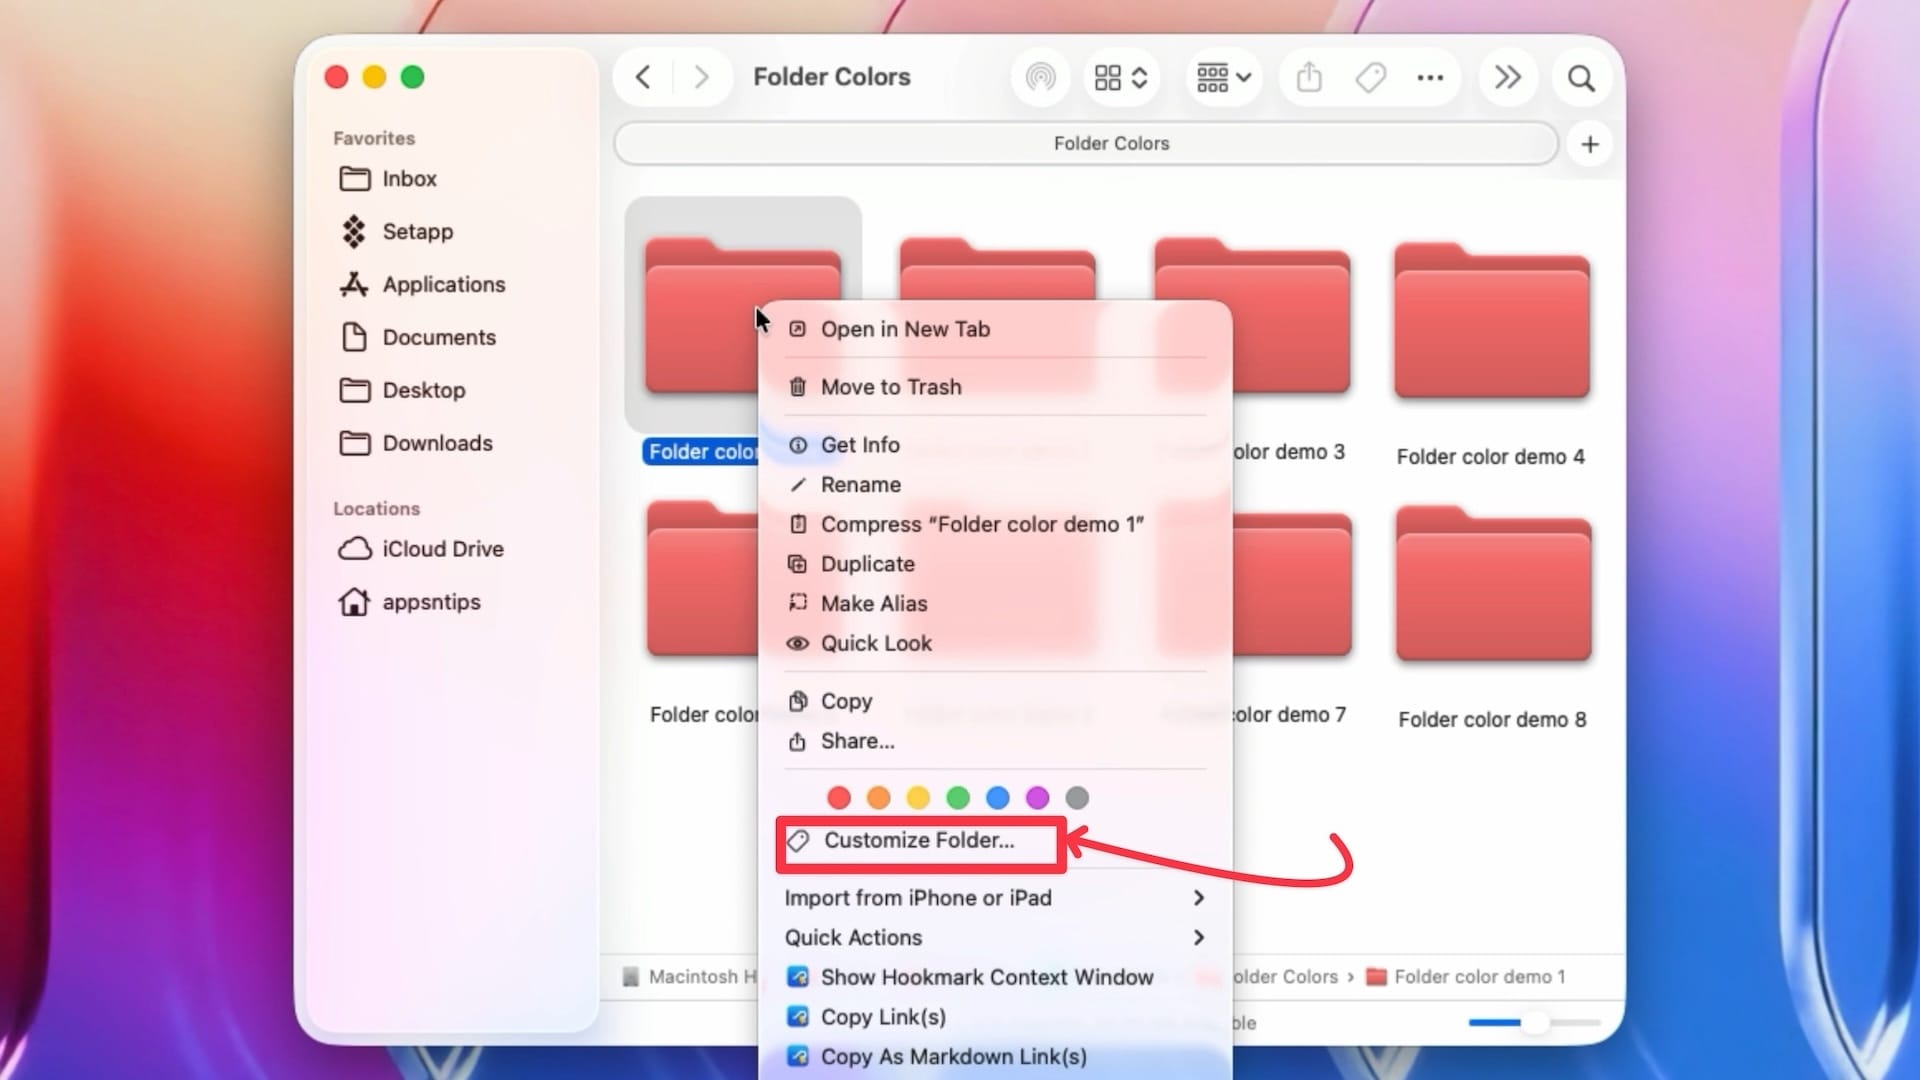
Task: Expand the Quick Actions submenu
Action: click(994, 937)
